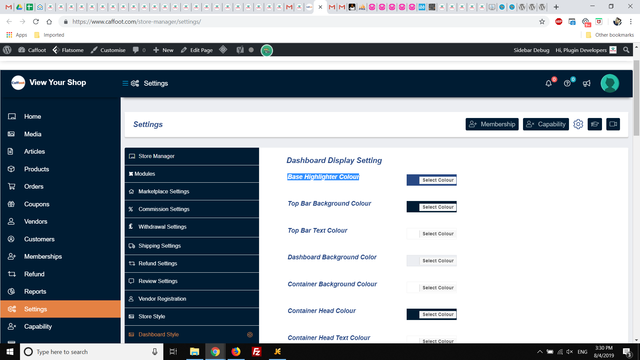This screenshot has width=640, height=360.
Task: Bookmark this page with star icon
Action: click(542, 22)
